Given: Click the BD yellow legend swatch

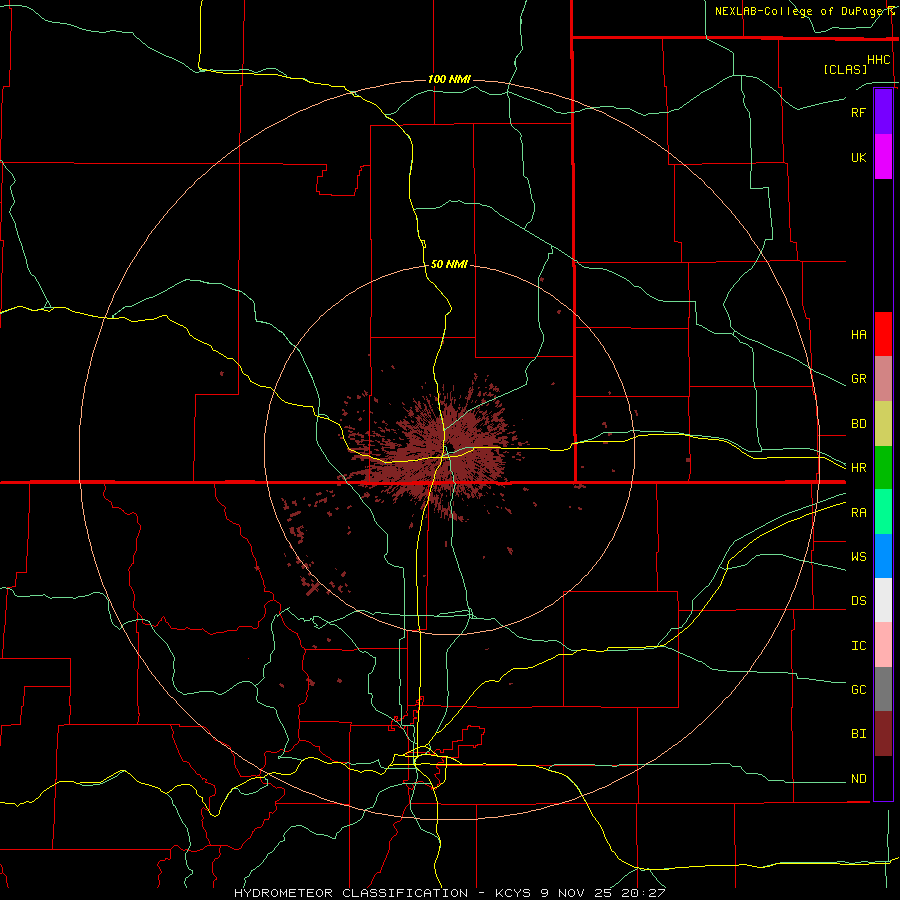Looking at the screenshot, I should point(883,424).
